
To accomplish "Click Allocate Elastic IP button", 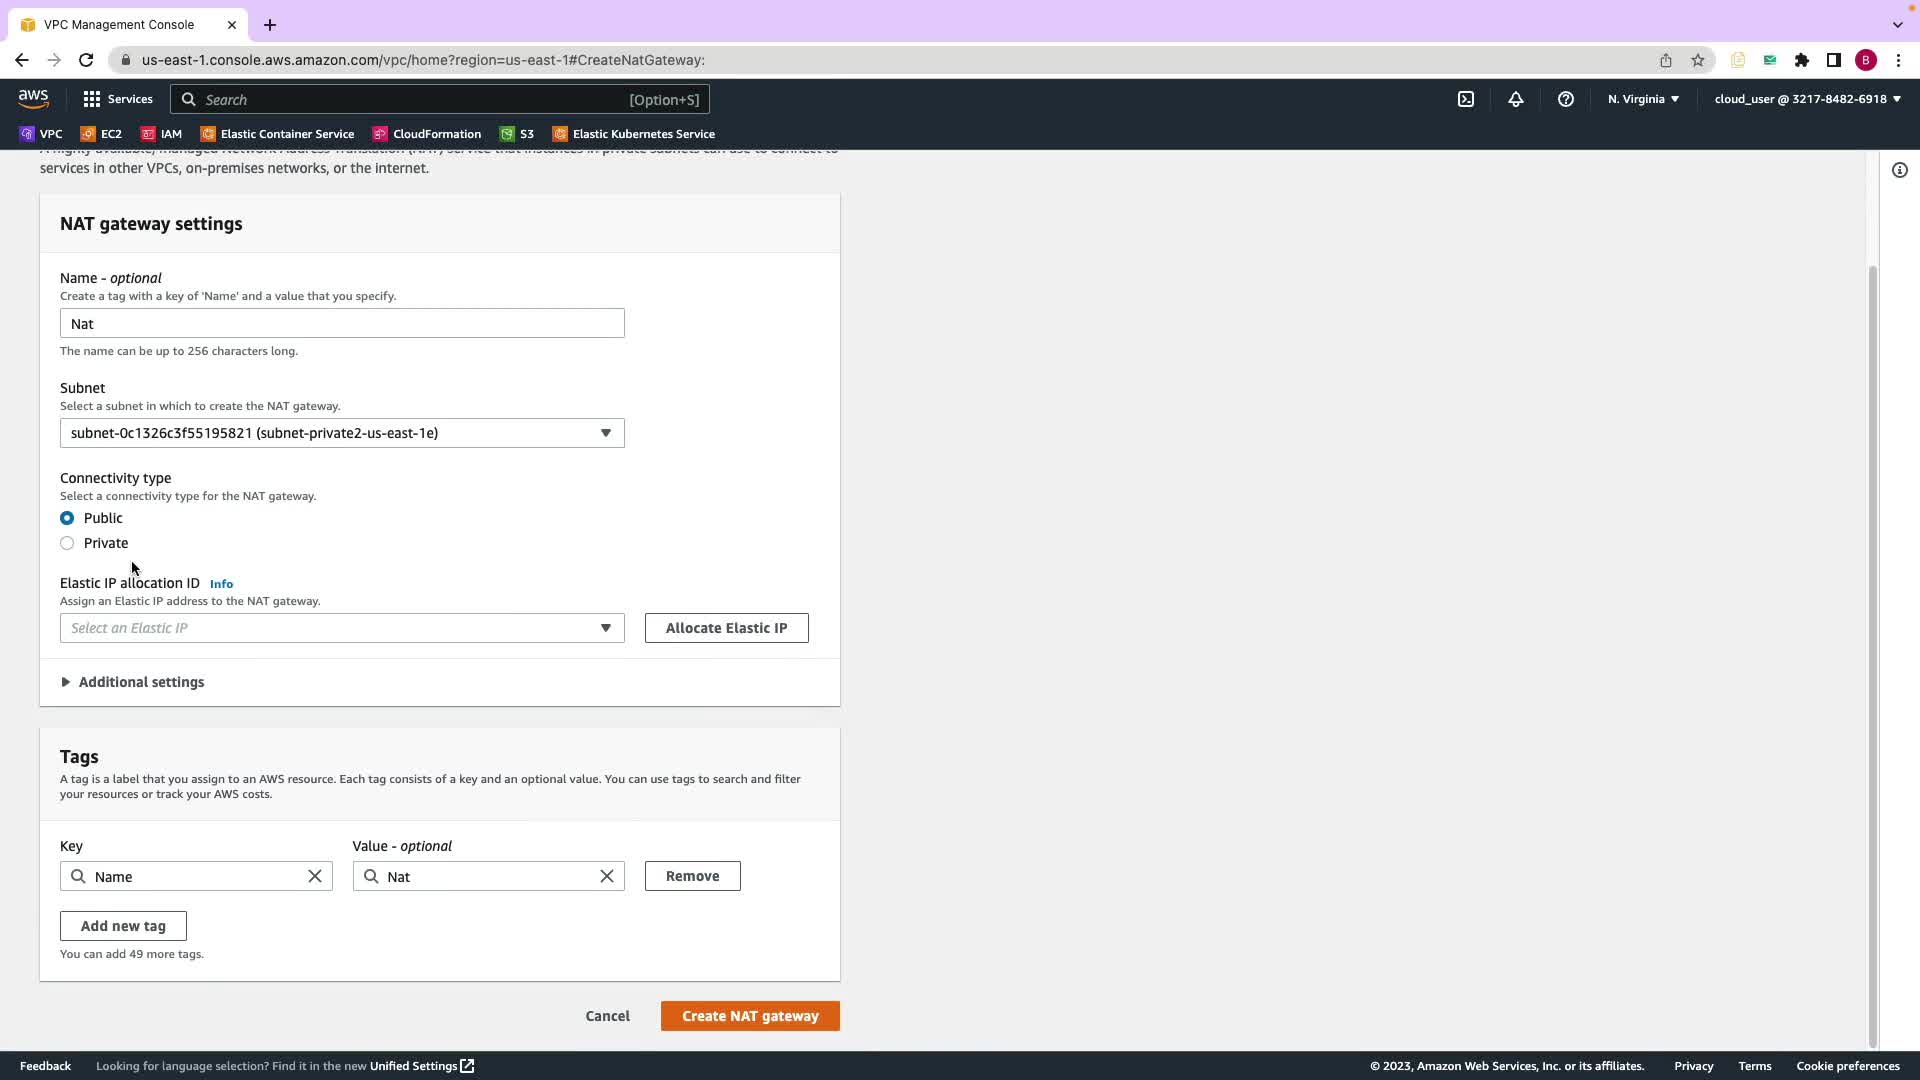I will point(726,628).
